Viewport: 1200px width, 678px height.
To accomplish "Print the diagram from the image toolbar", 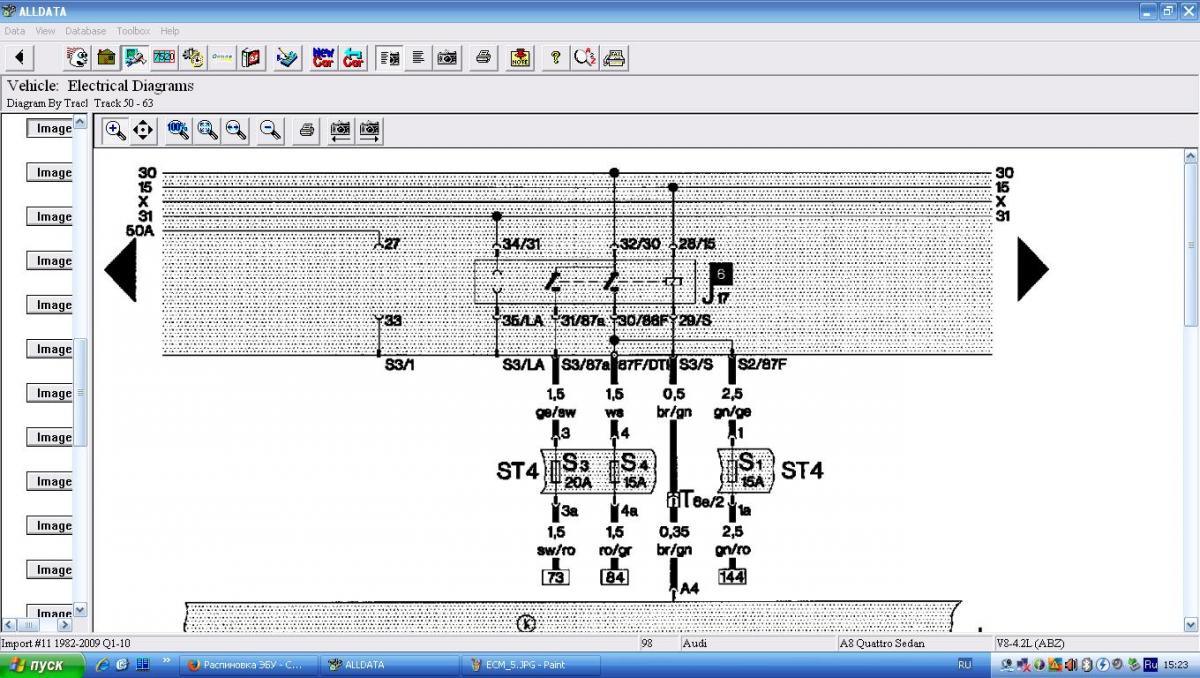I will (307, 130).
